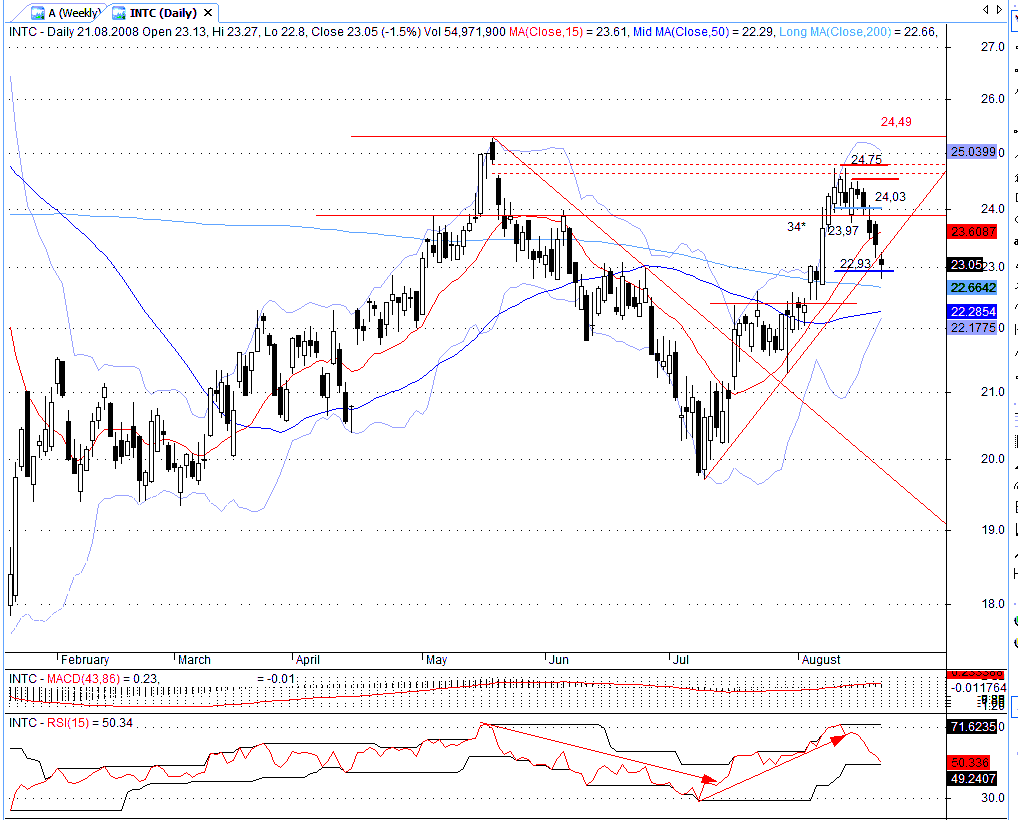Click the 22,93 chart annotation
The height and width of the screenshot is (820, 1018).
pyautogui.click(x=855, y=264)
